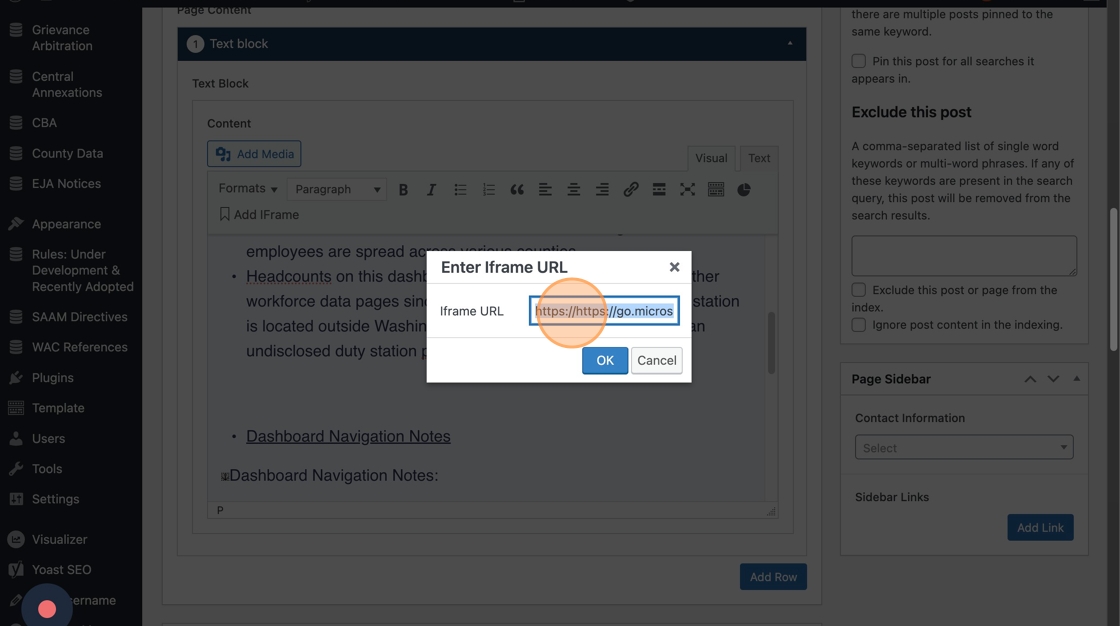Cancel the Iframe URL dialog
The height and width of the screenshot is (626, 1120).
(656, 360)
